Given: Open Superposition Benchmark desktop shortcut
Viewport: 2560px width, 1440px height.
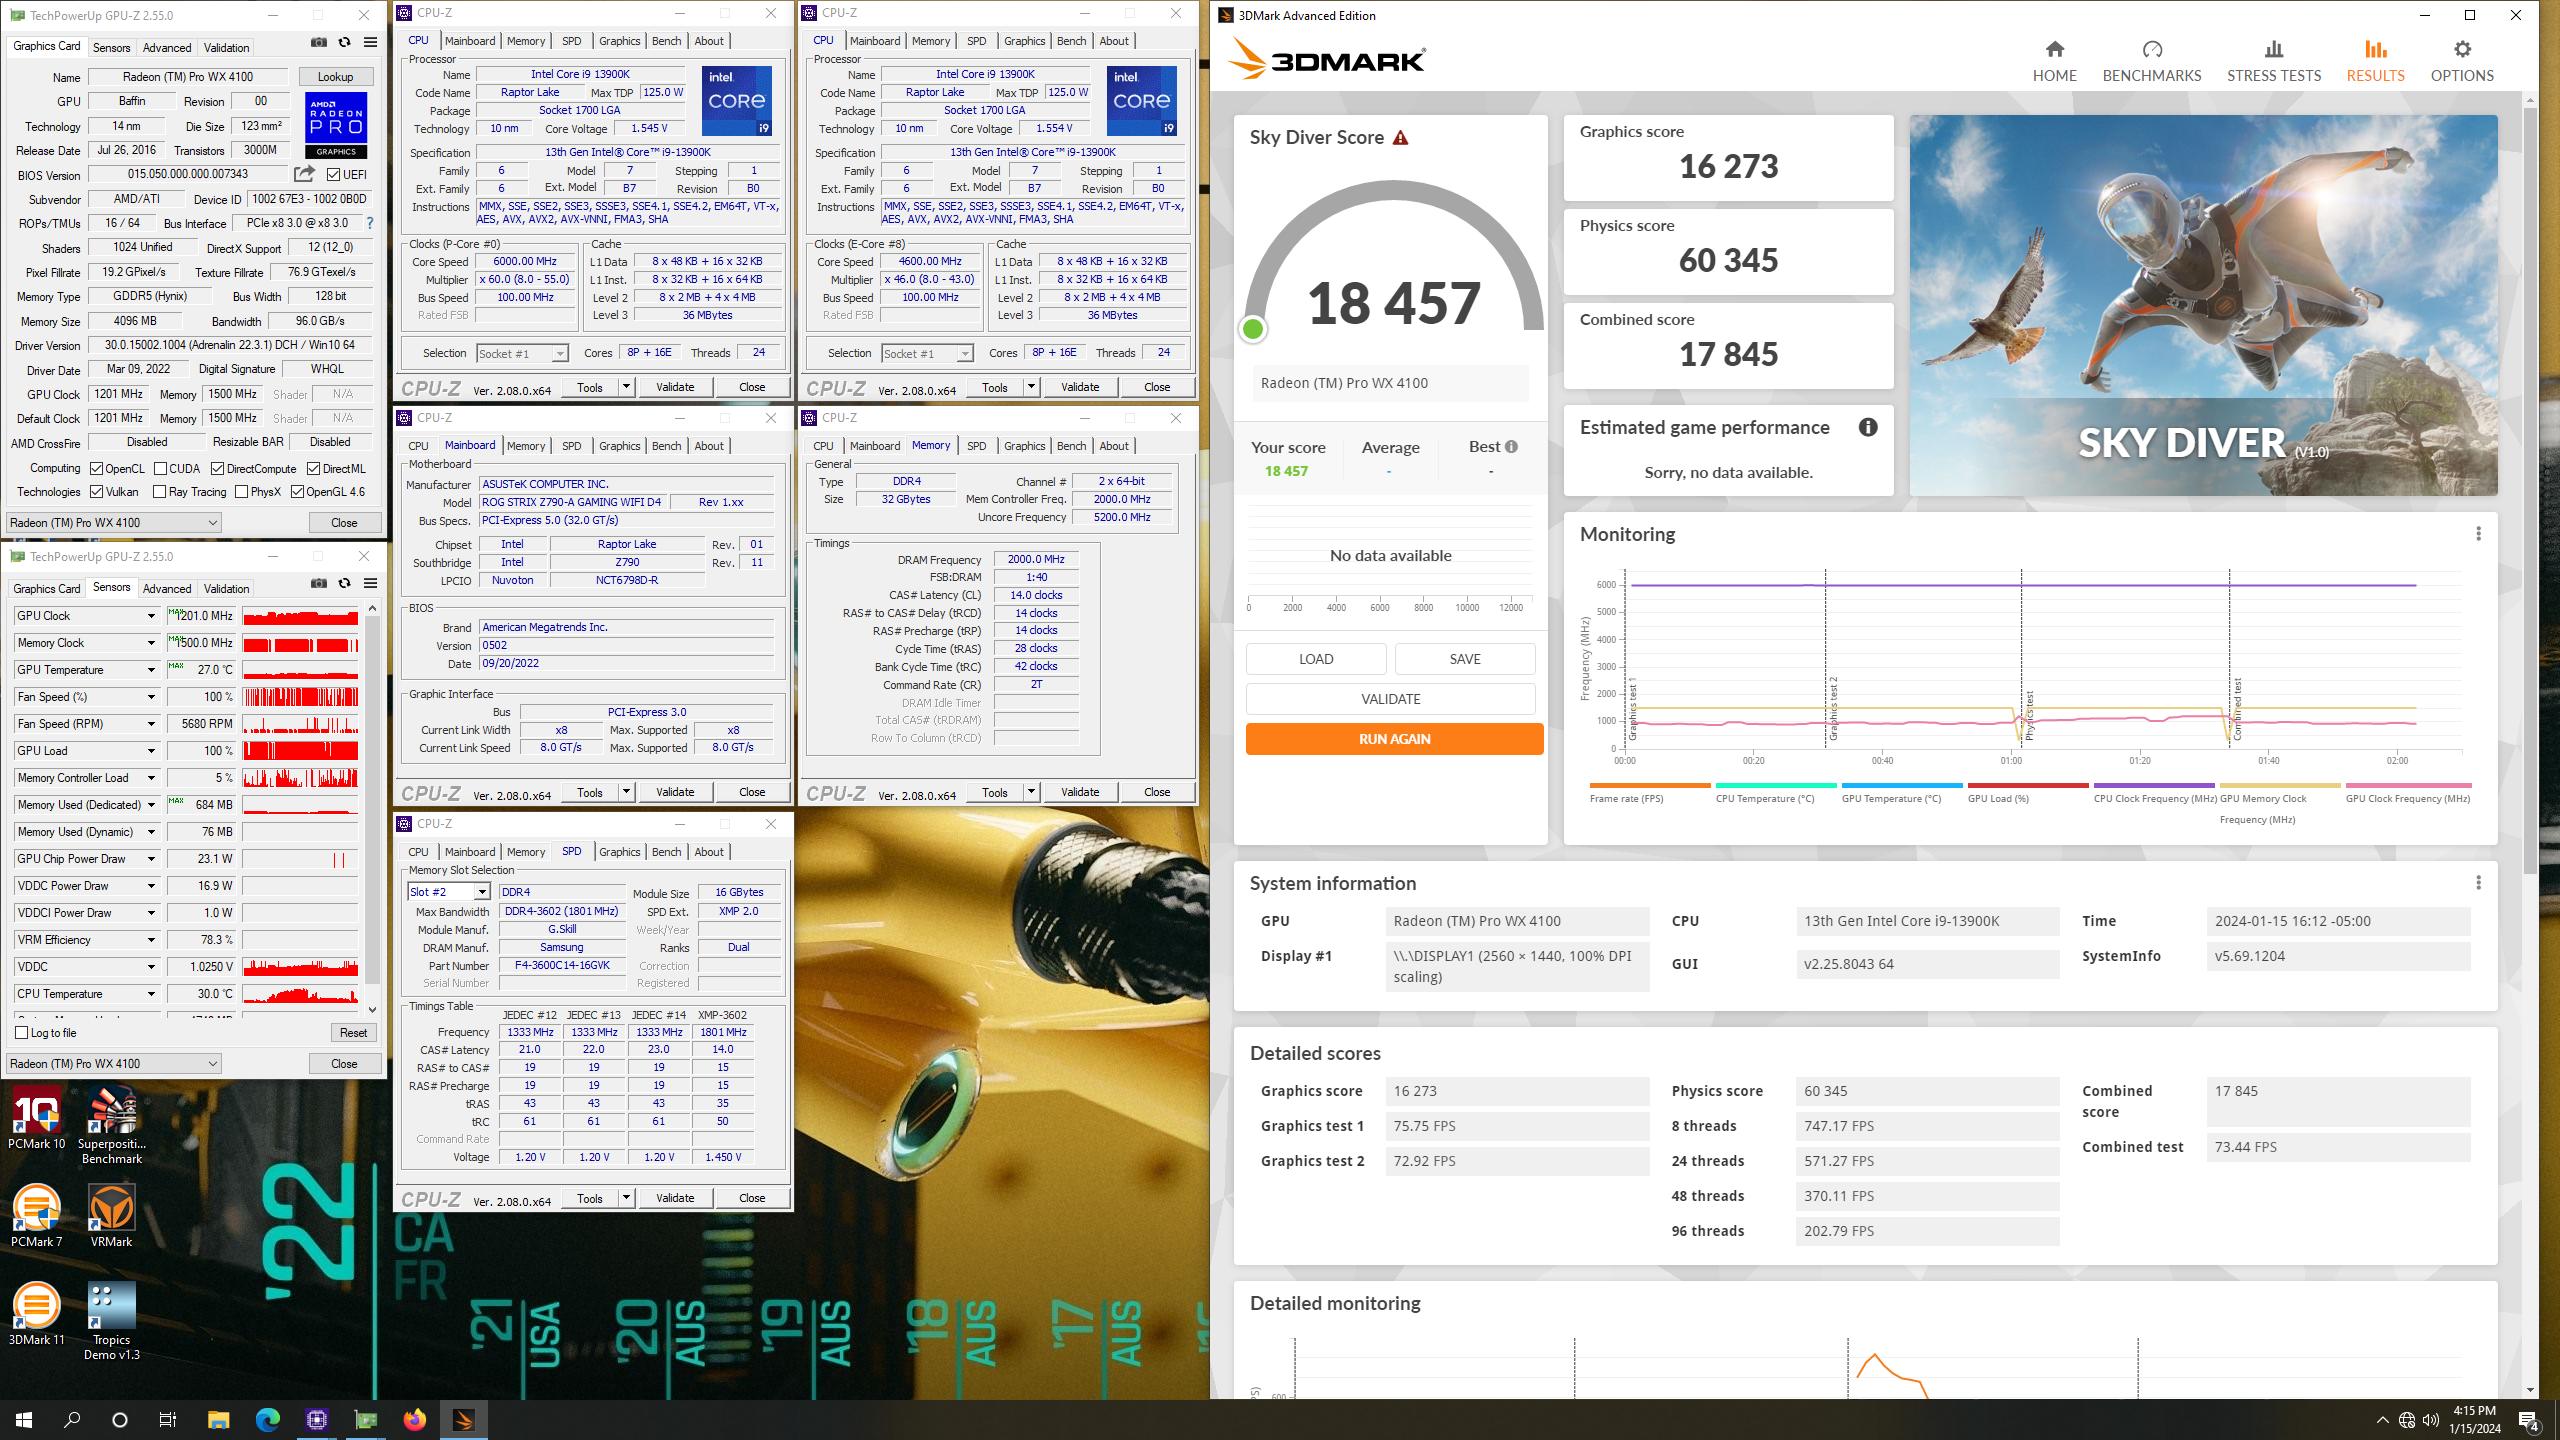Looking at the screenshot, I should click(112, 1126).
